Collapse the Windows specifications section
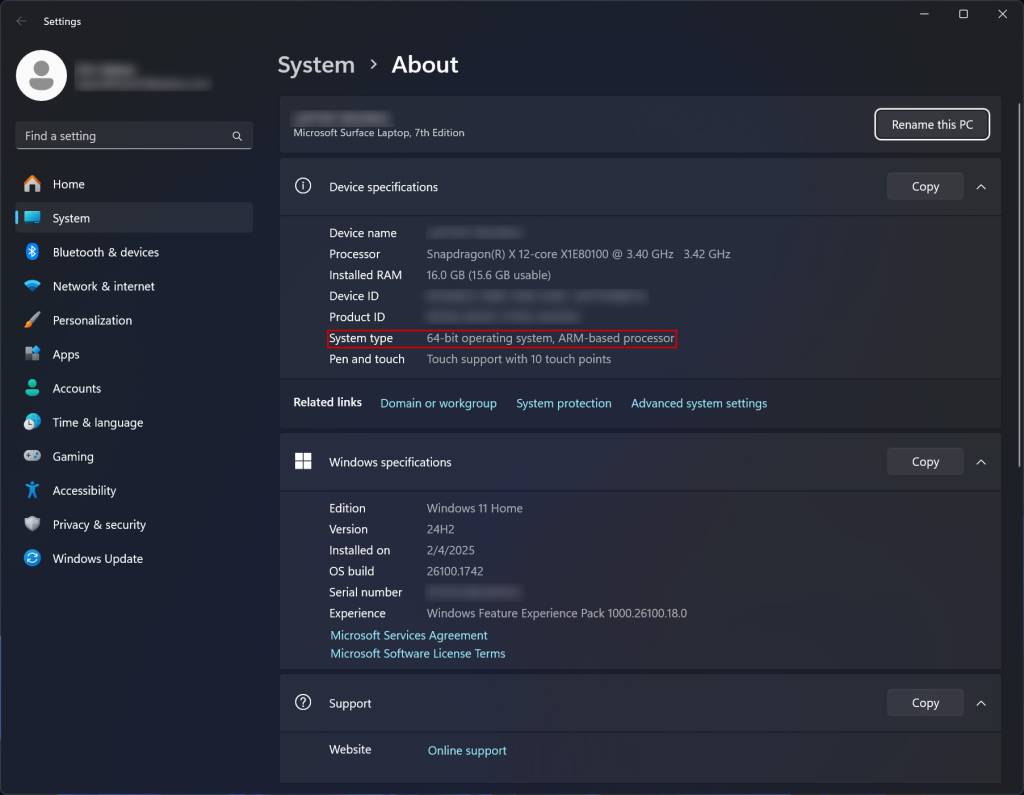Image resolution: width=1024 pixels, height=795 pixels. click(981, 461)
